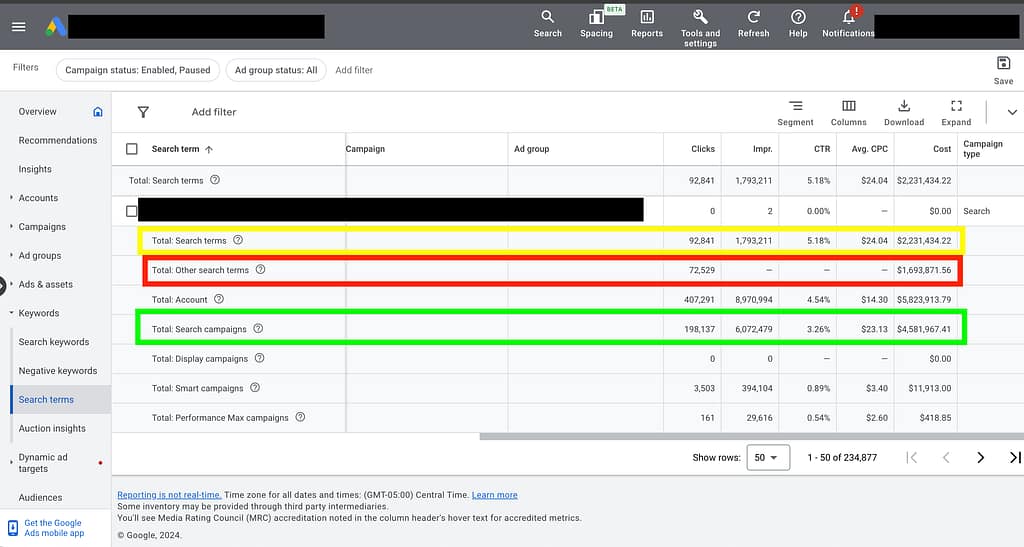Modify table Columns
The width and height of the screenshot is (1024, 547).
(x=848, y=112)
